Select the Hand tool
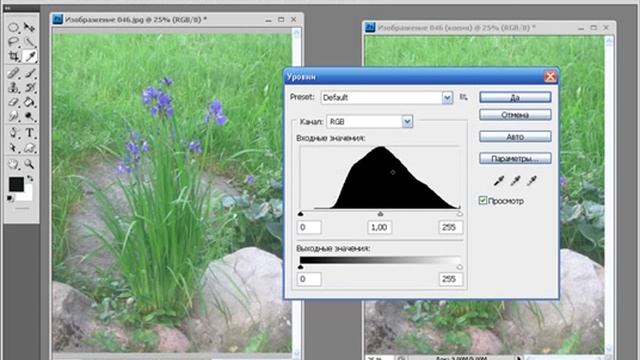 click(x=13, y=164)
